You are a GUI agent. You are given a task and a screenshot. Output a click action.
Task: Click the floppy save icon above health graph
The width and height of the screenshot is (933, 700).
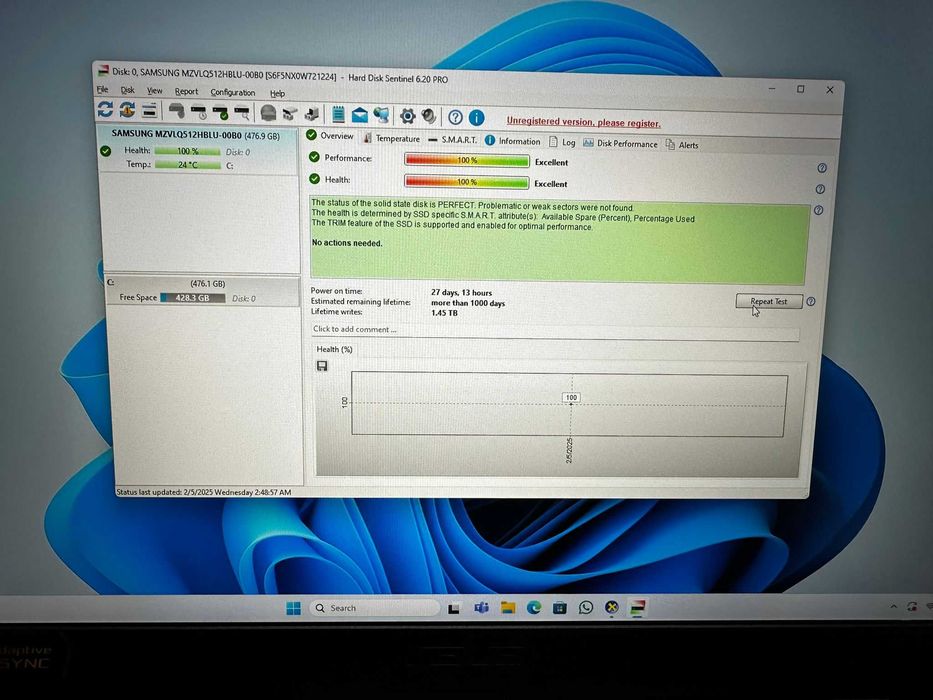click(322, 365)
